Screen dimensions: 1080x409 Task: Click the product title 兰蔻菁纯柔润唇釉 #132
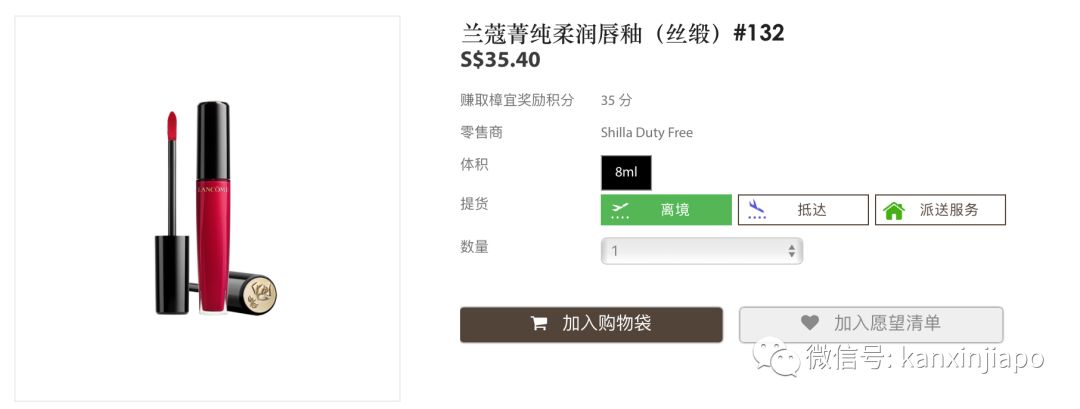[x=622, y=33]
